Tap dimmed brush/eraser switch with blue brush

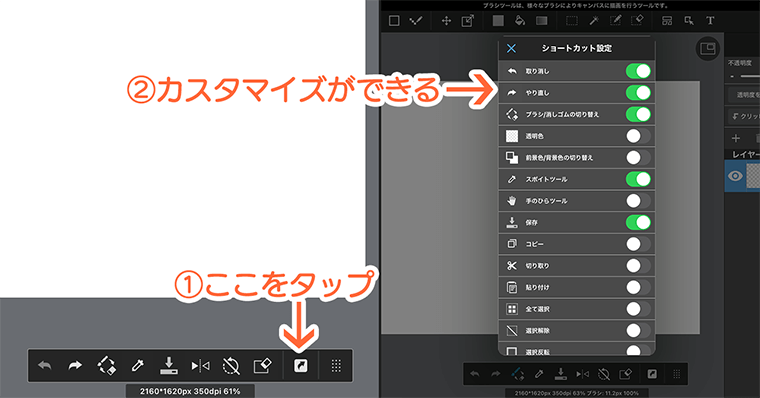(518, 374)
